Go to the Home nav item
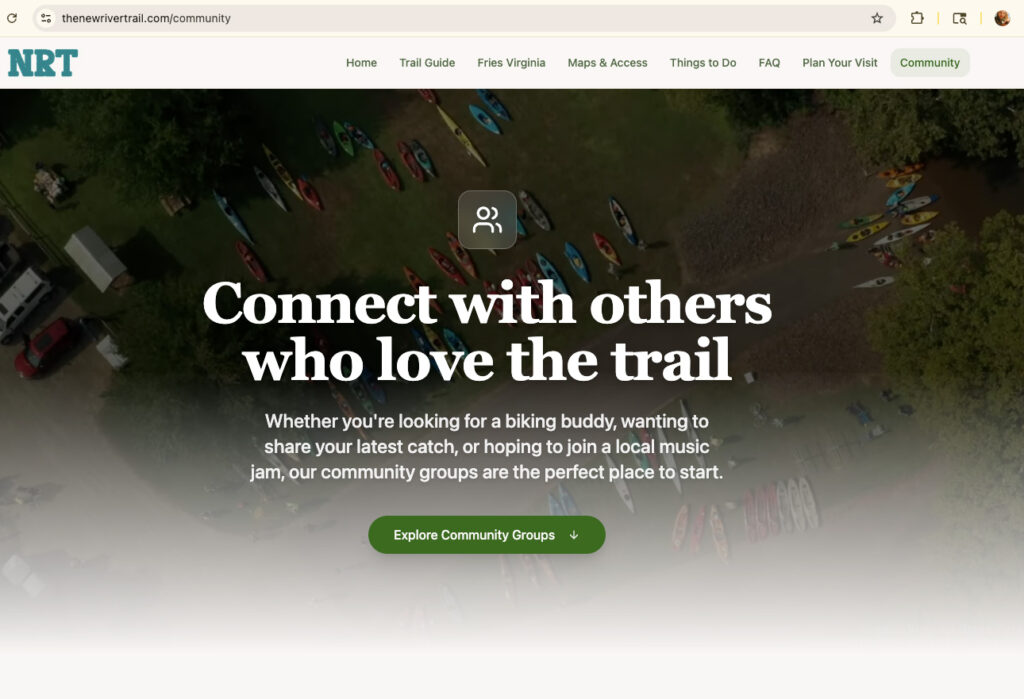Image resolution: width=1024 pixels, height=699 pixels. click(361, 63)
